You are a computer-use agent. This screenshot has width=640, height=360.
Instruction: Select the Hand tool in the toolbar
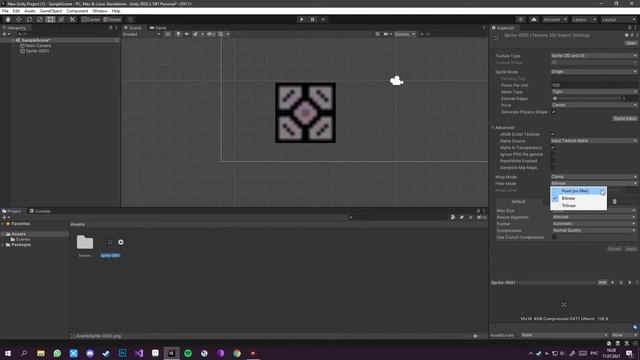tap(8, 19)
